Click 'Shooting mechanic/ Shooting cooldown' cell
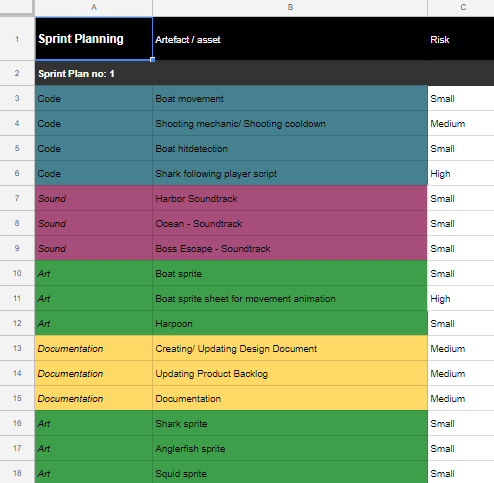 point(290,123)
